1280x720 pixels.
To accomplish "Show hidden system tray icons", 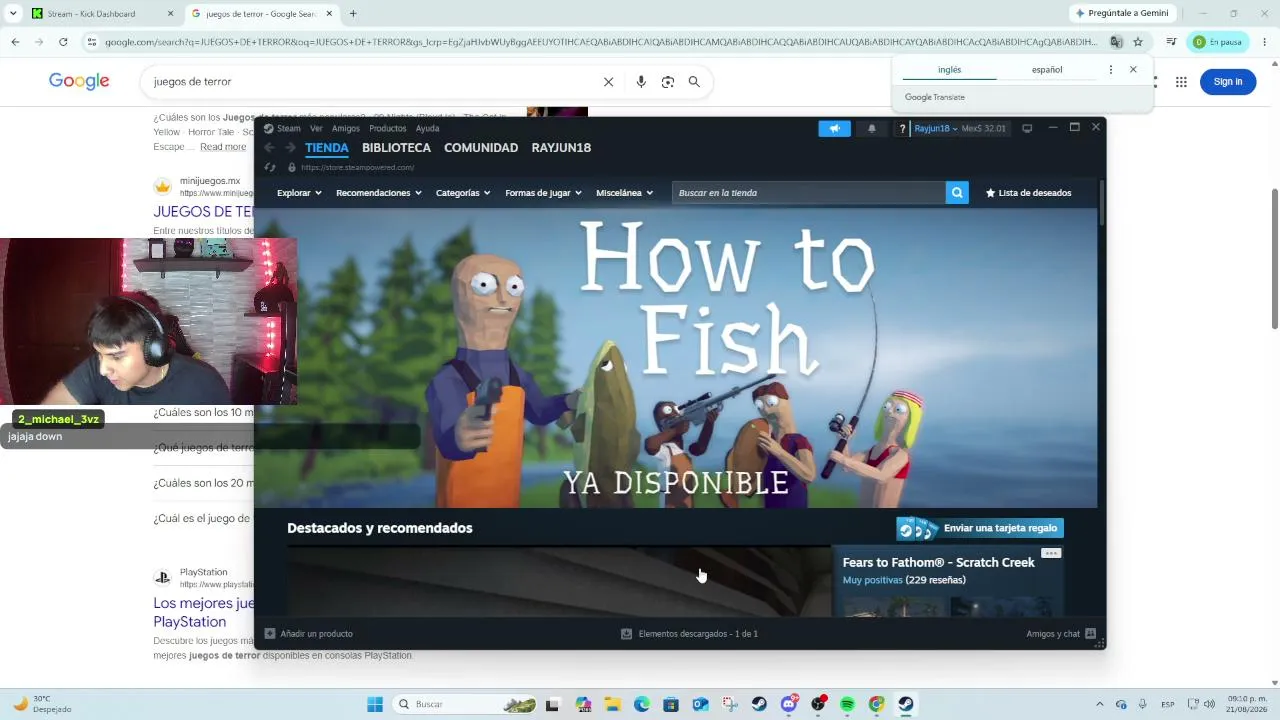I will pos(1100,704).
